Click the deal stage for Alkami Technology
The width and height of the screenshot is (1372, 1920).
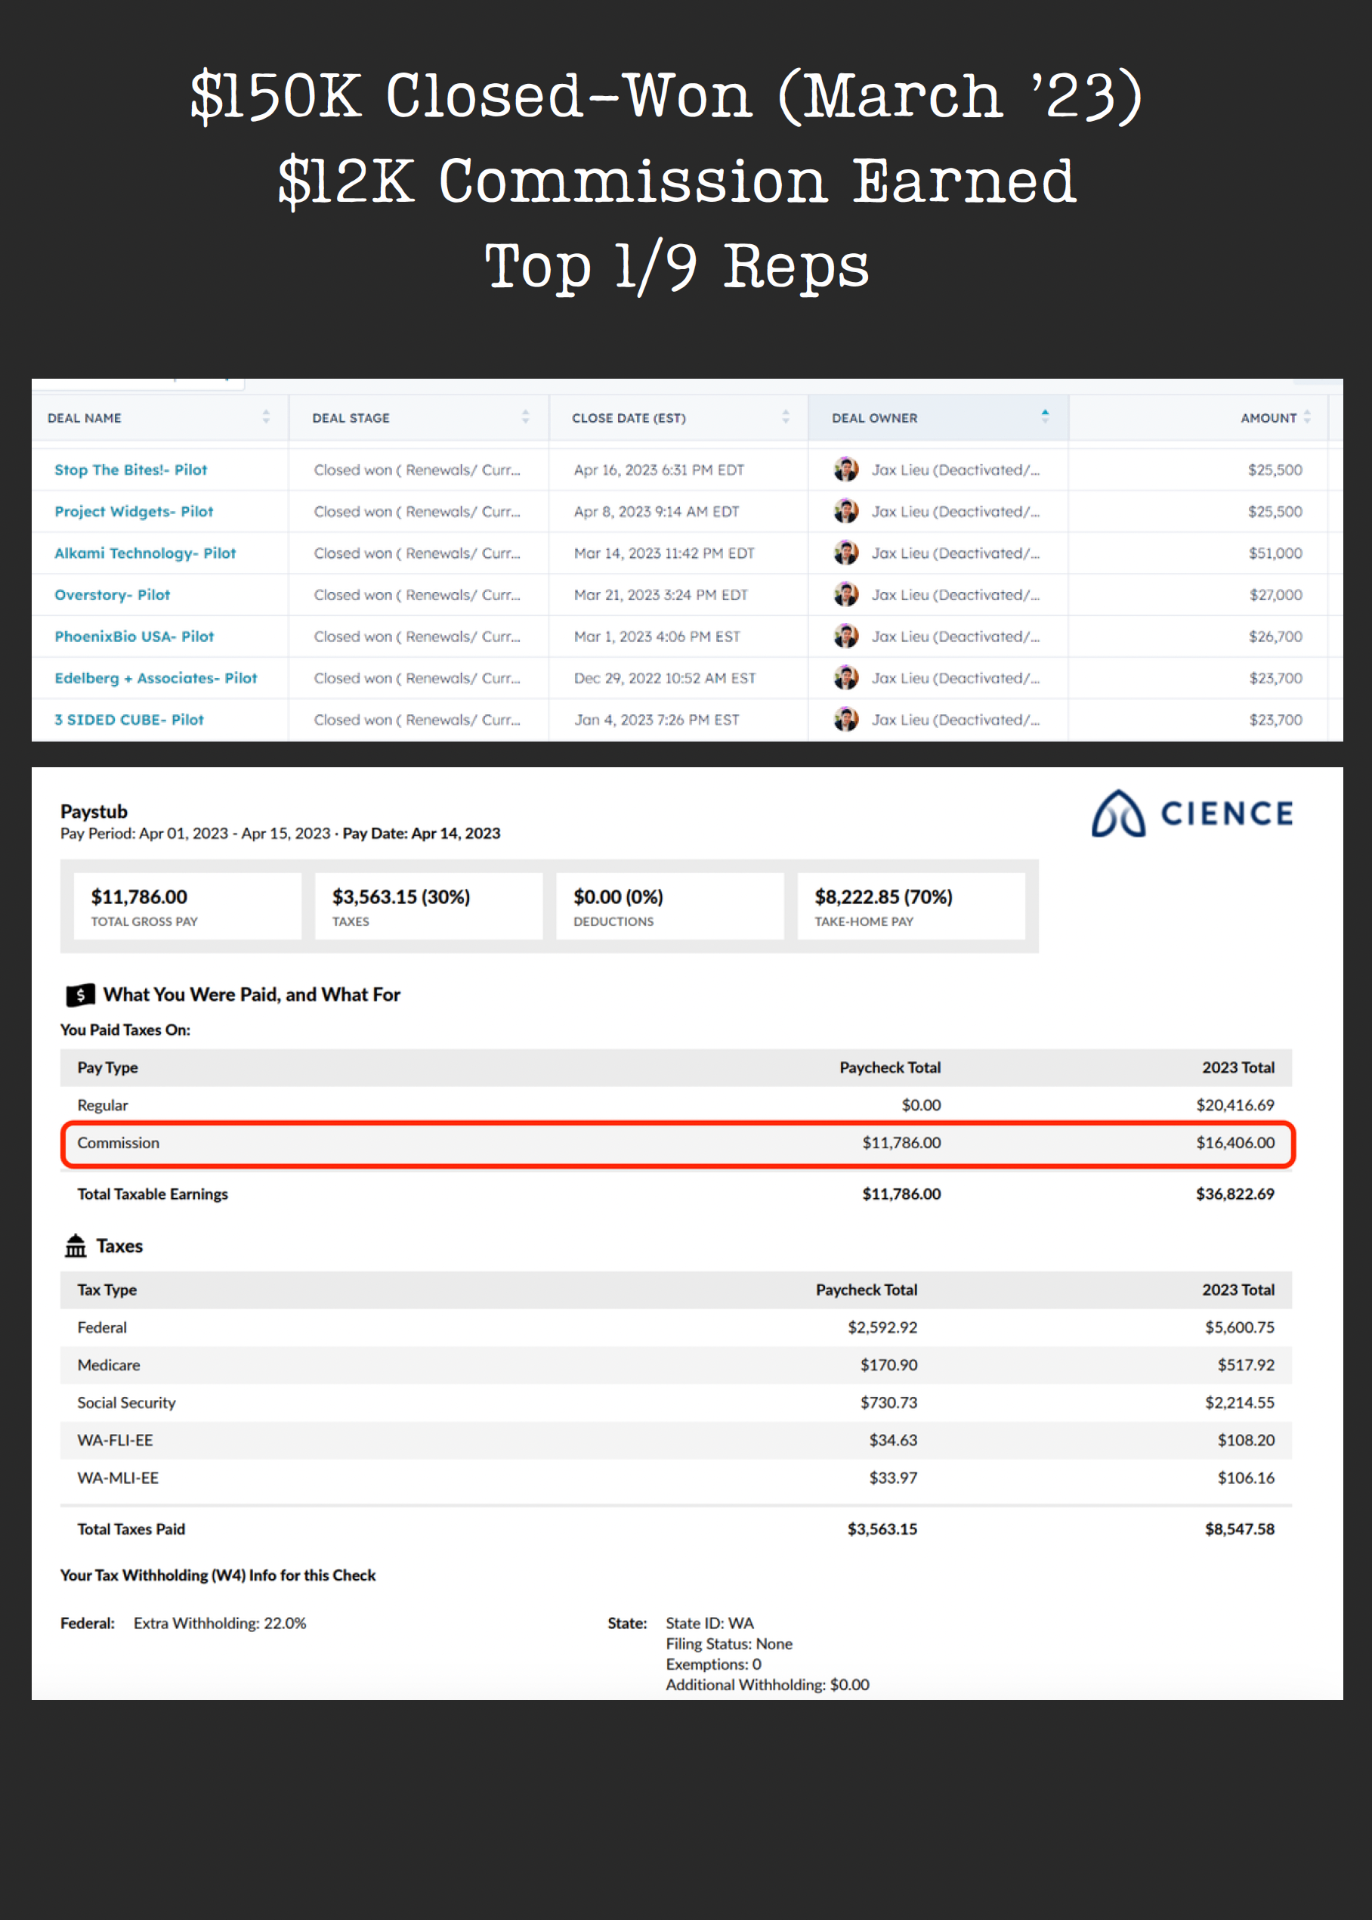[417, 553]
